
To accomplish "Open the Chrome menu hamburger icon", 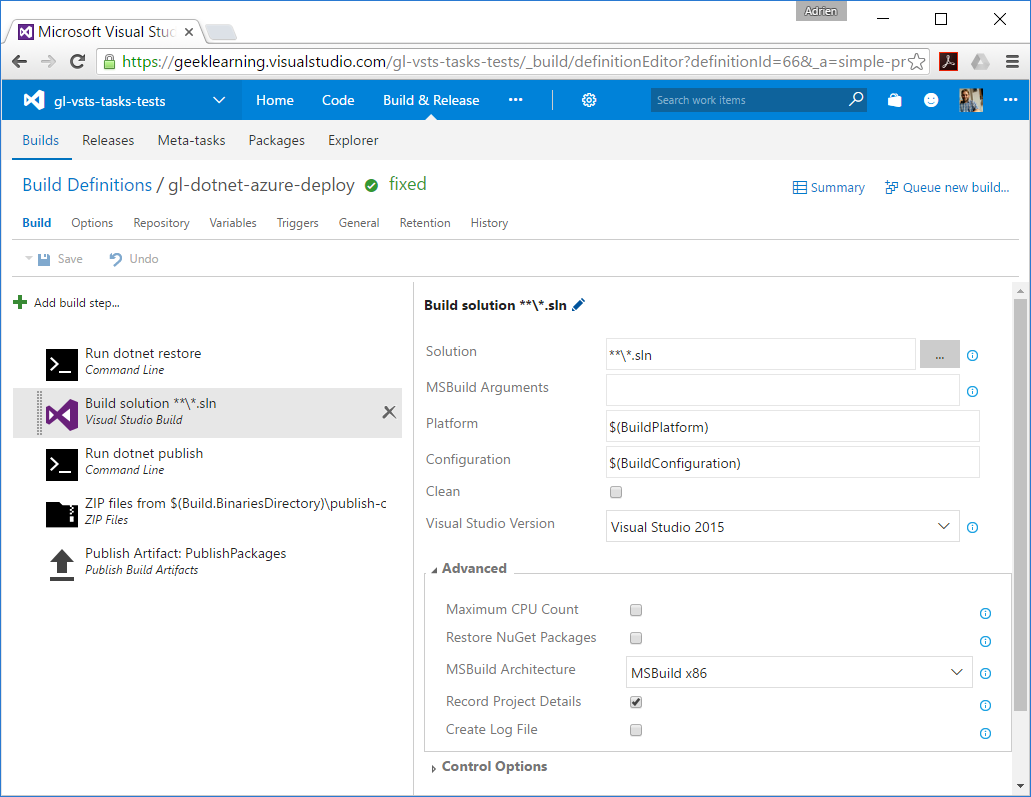I will [x=1012, y=62].
